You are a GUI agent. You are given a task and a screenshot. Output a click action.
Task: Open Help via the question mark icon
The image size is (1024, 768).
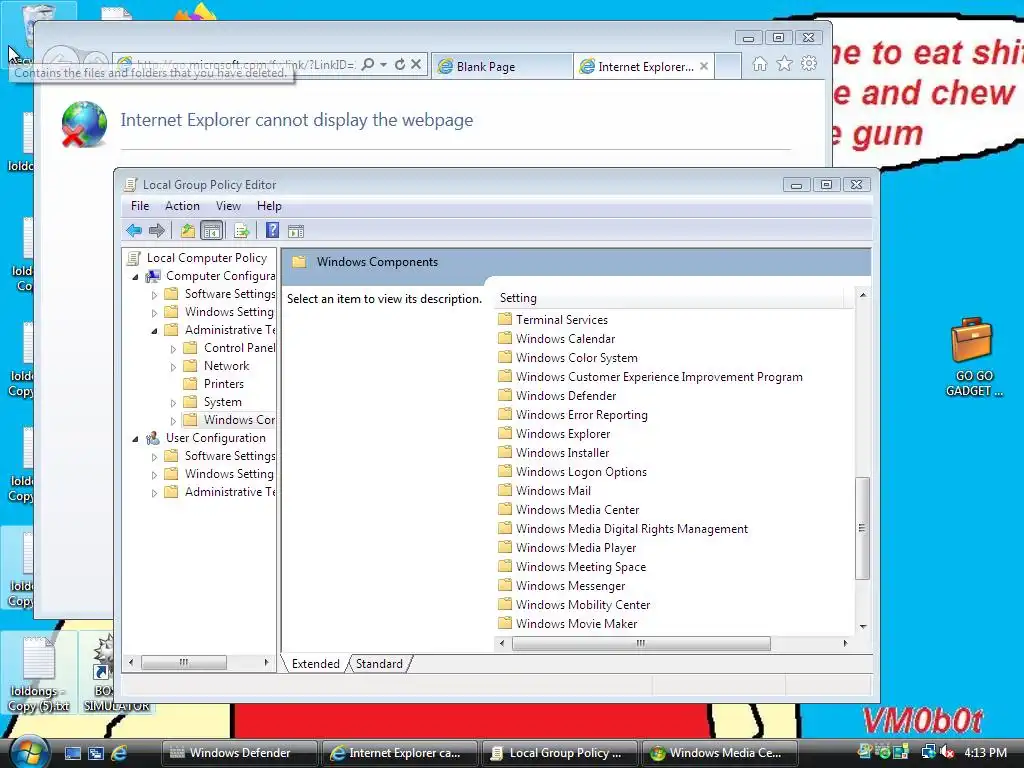coord(272,231)
